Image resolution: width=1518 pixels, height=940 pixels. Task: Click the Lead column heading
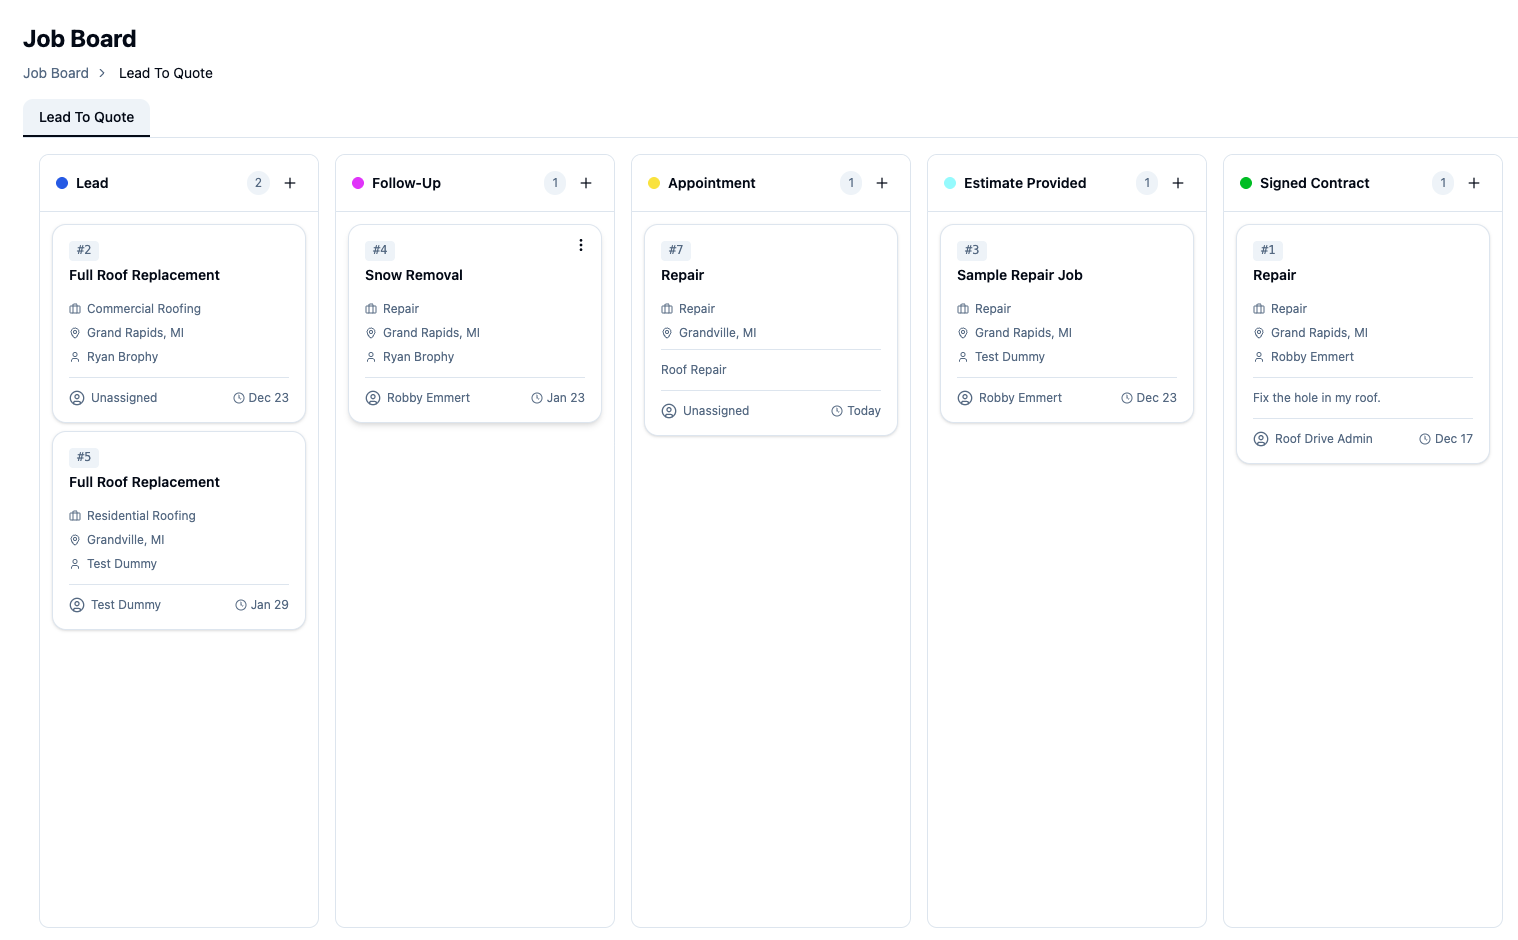92,183
